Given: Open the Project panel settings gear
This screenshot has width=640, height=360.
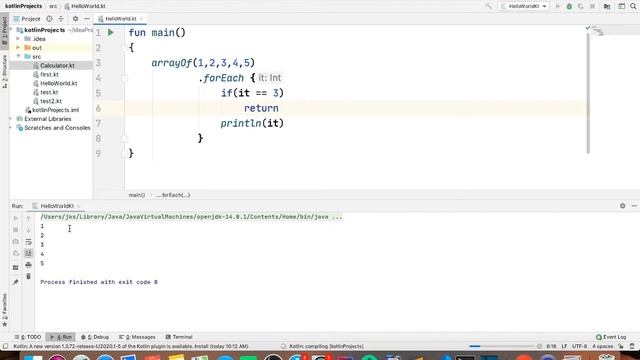Looking at the screenshot, I should [75, 19].
